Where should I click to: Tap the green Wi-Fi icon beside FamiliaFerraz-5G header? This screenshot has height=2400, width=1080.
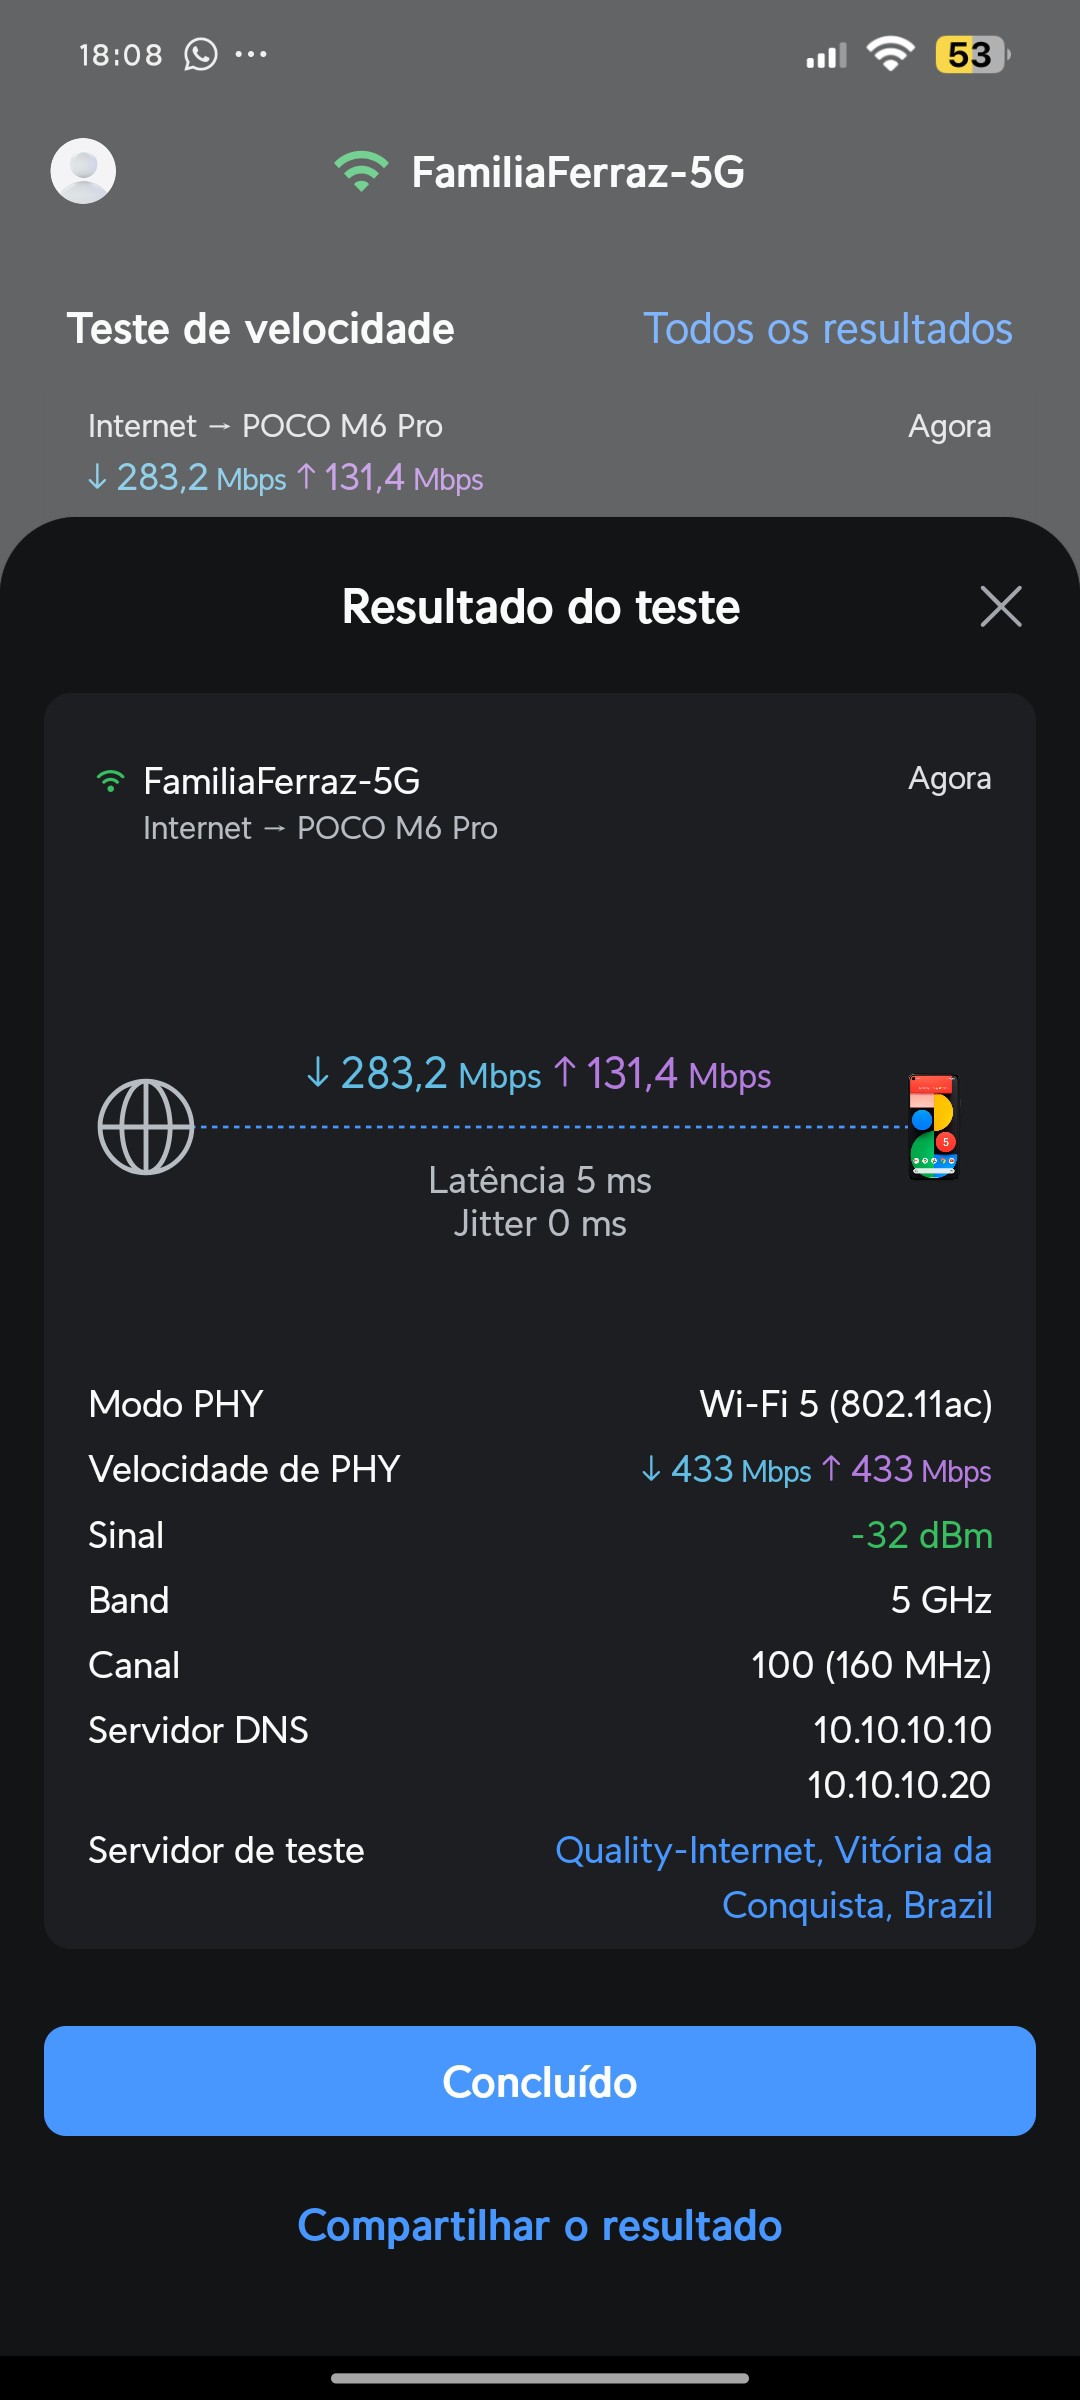[x=361, y=171]
